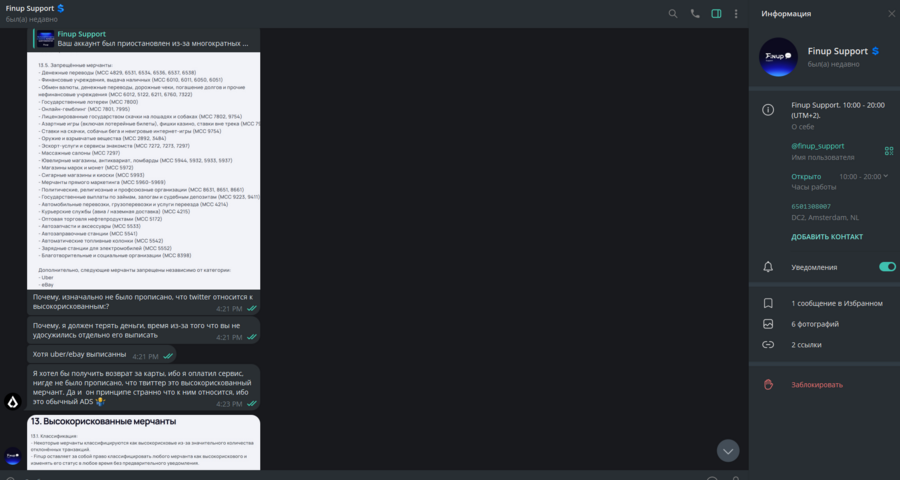Click the notifications bell icon
This screenshot has height=480, width=900.
[768, 267]
